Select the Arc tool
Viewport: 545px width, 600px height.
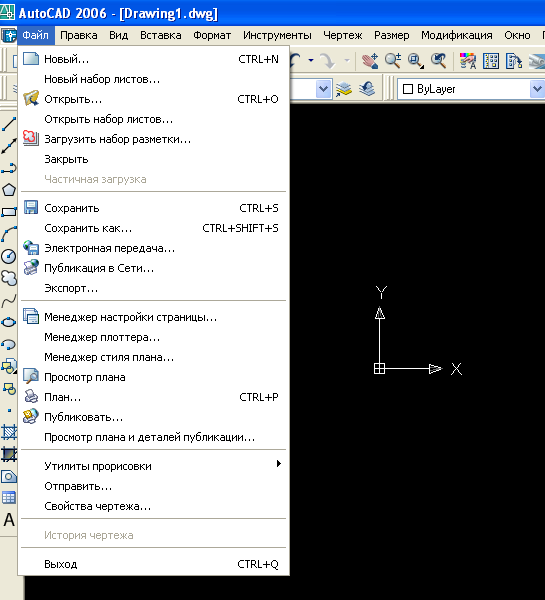point(8,234)
